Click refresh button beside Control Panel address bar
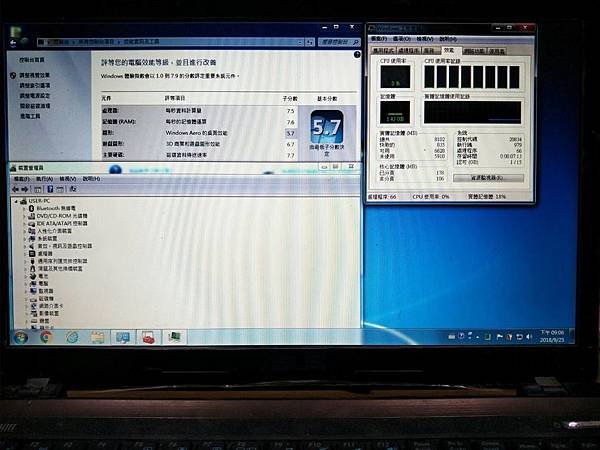Screen dimensions: 600x450 pos(310,42)
